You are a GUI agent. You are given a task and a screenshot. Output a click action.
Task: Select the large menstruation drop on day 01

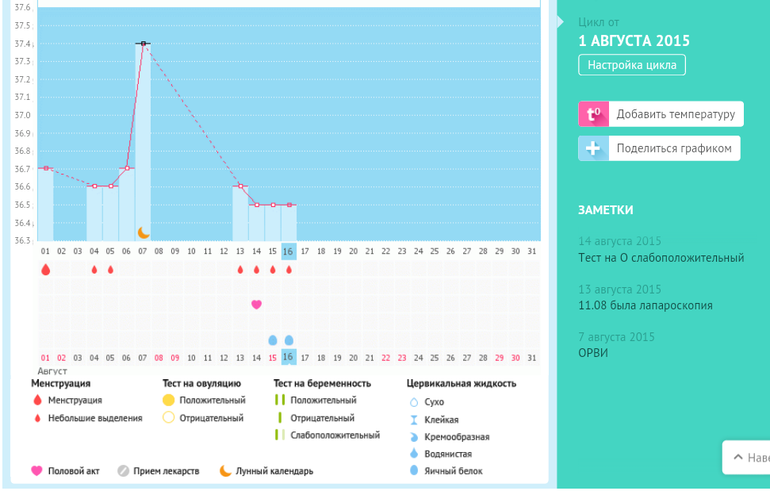[x=45, y=269]
